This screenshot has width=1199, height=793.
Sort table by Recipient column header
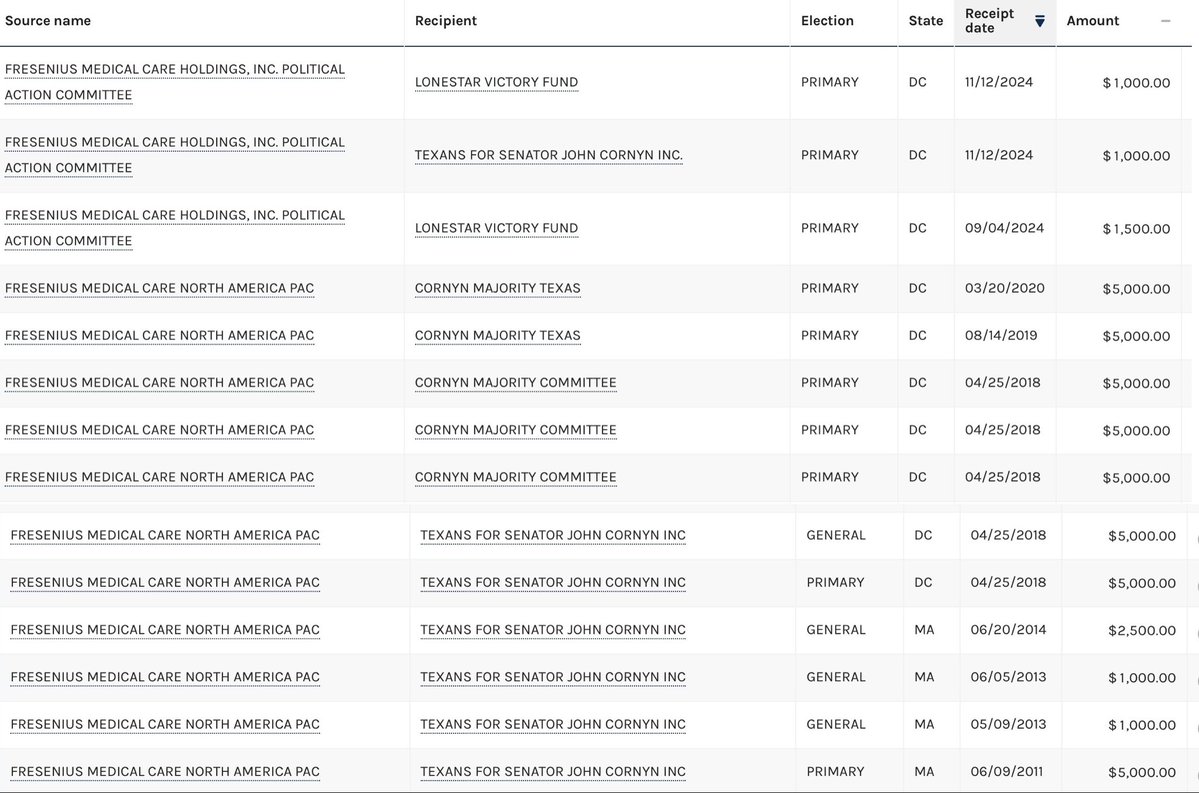(x=445, y=21)
